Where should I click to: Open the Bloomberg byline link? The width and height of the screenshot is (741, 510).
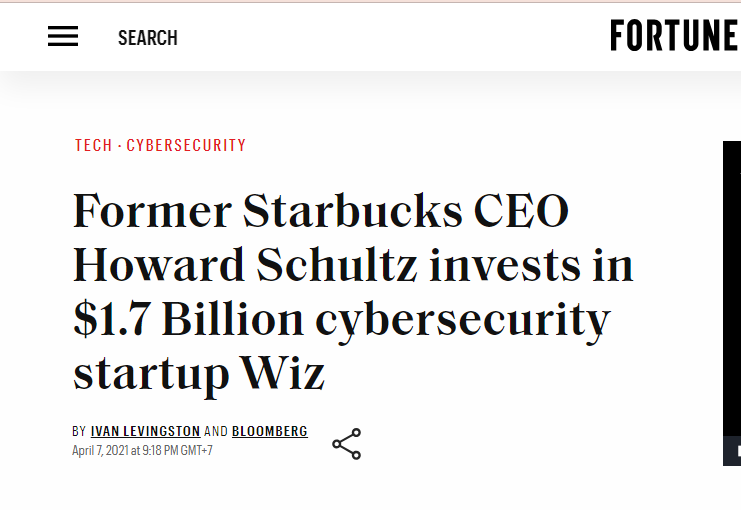coord(270,431)
